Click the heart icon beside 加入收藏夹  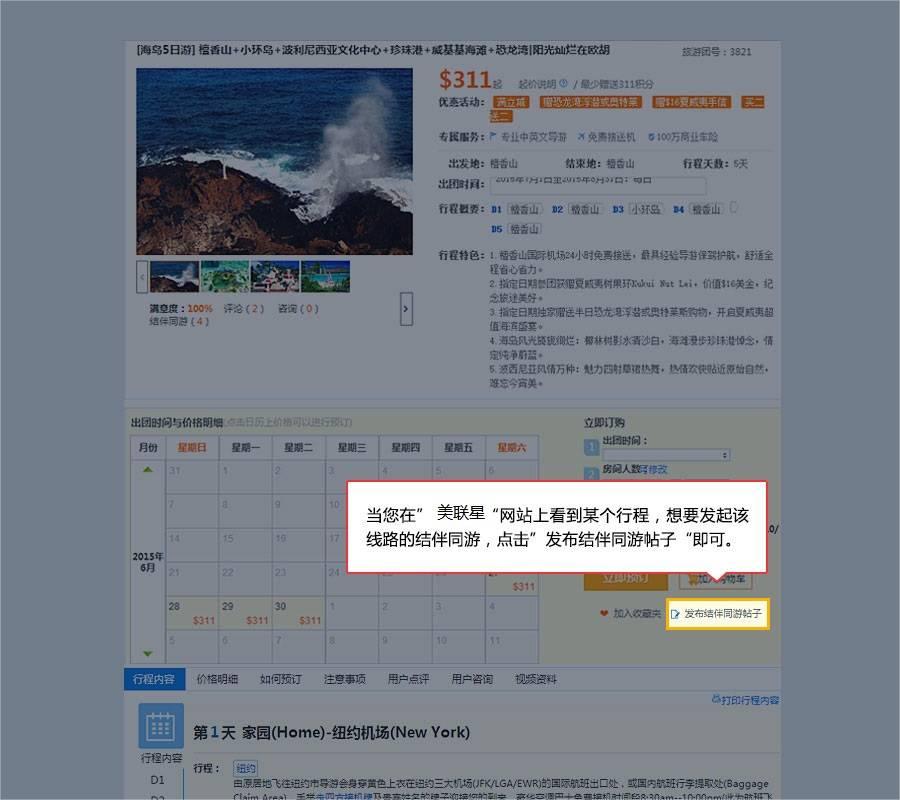(x=604, y=613)
